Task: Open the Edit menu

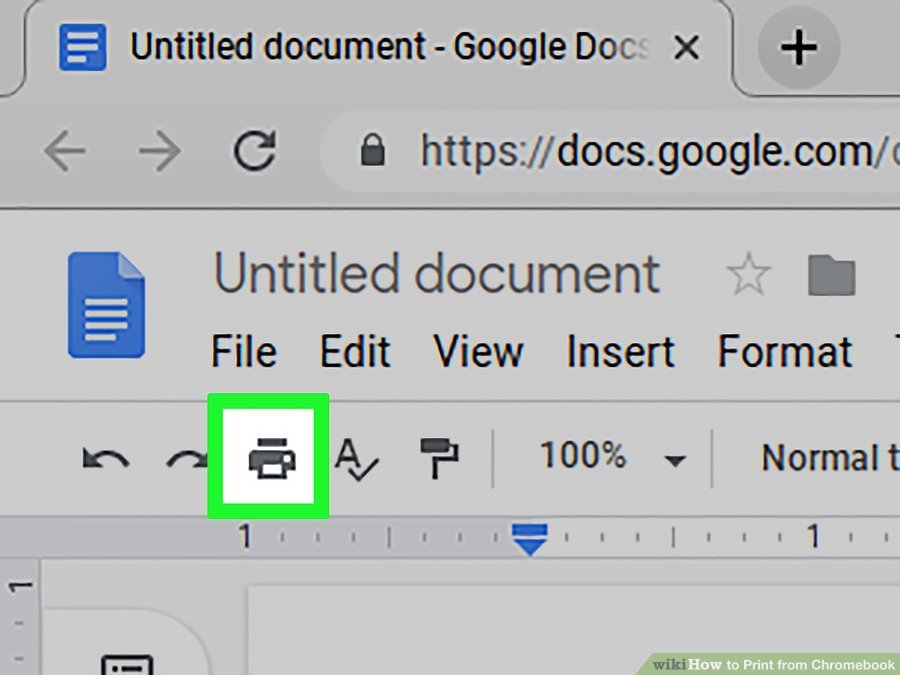Action: [x=355, y=351]
